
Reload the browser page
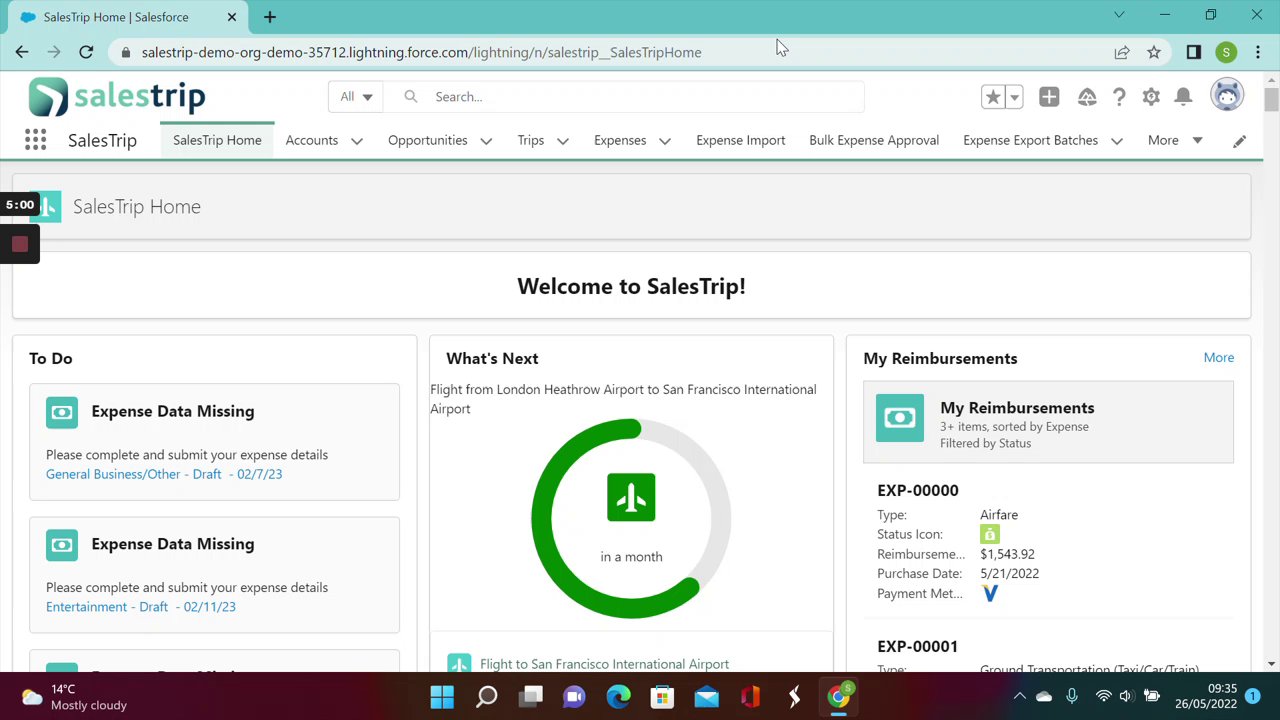click(86, 52)
